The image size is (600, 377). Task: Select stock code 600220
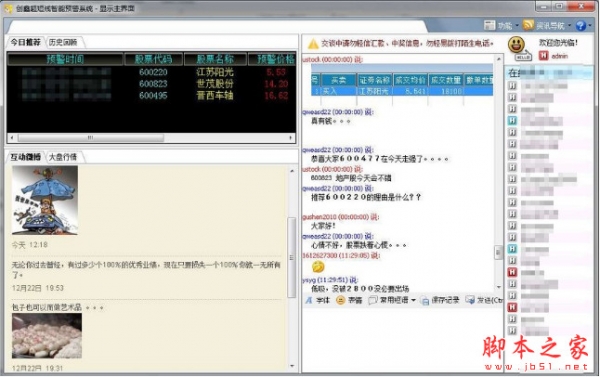coord(153,72)
